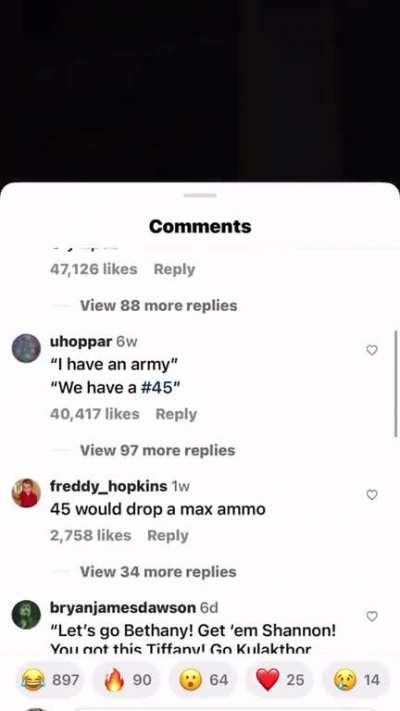React with the laughing emoji (897)

pos(50,680)
